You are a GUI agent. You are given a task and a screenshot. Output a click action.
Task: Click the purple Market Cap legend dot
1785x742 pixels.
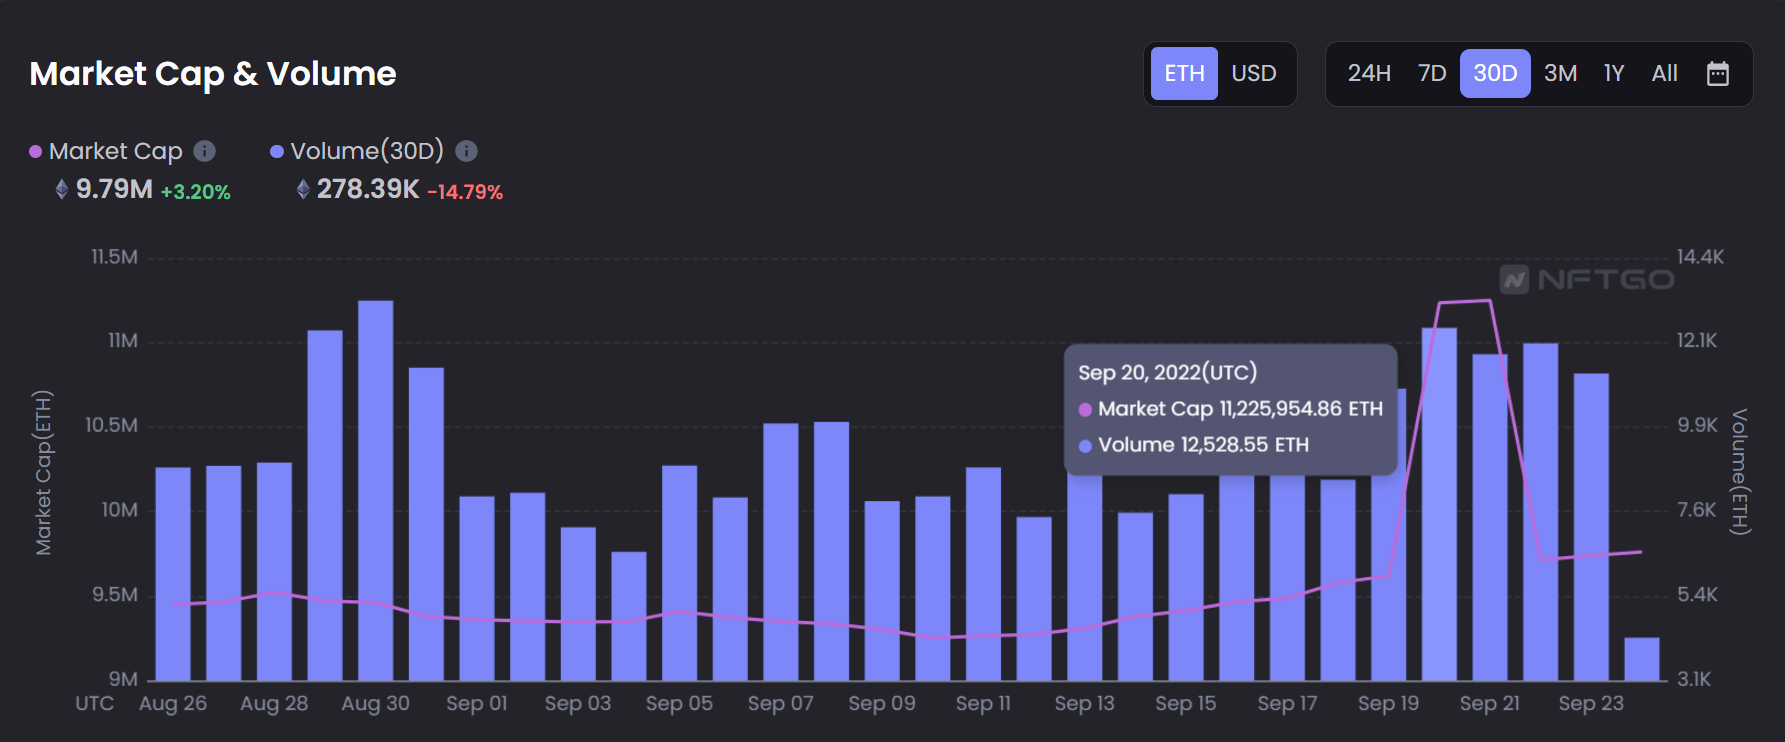36,152
